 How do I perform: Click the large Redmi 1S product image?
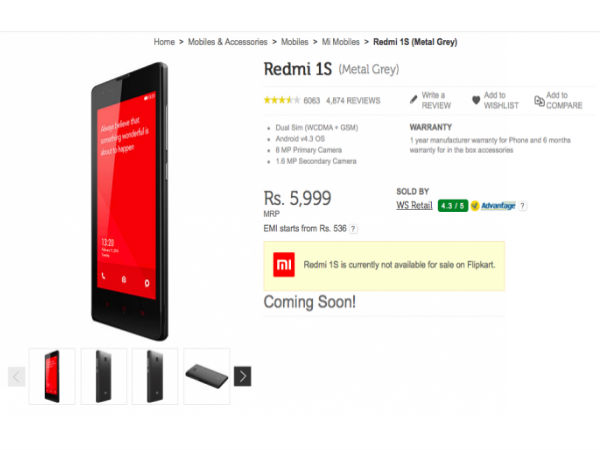(130, 202)
